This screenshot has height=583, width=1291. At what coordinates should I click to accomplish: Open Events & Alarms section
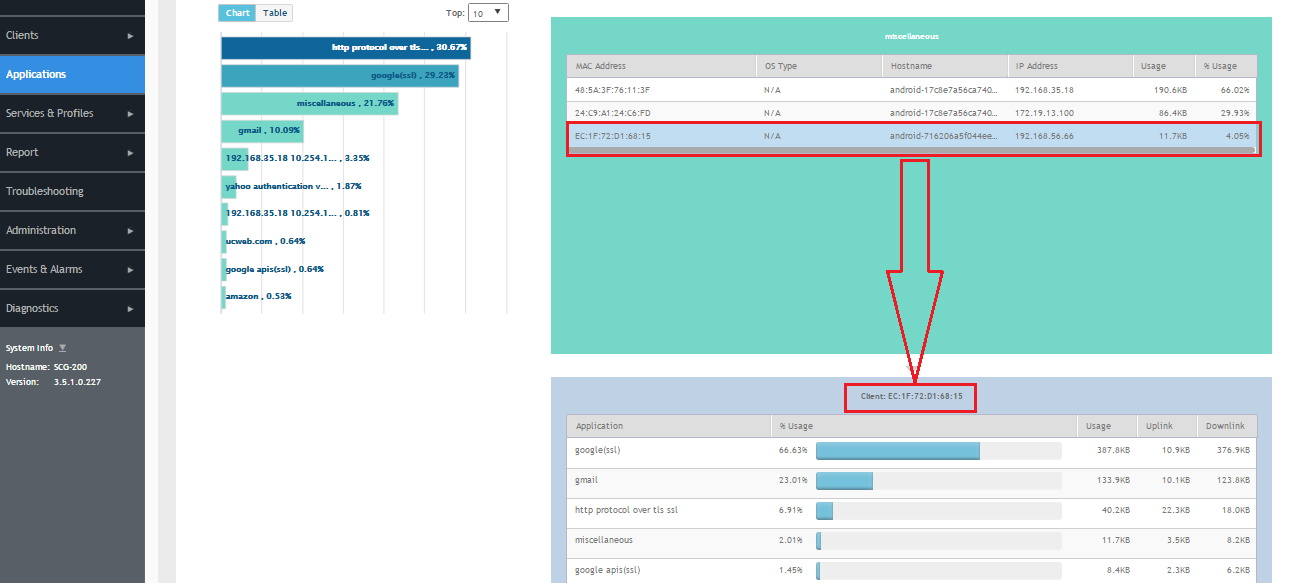pyautogui.click(x=44, y=269)
